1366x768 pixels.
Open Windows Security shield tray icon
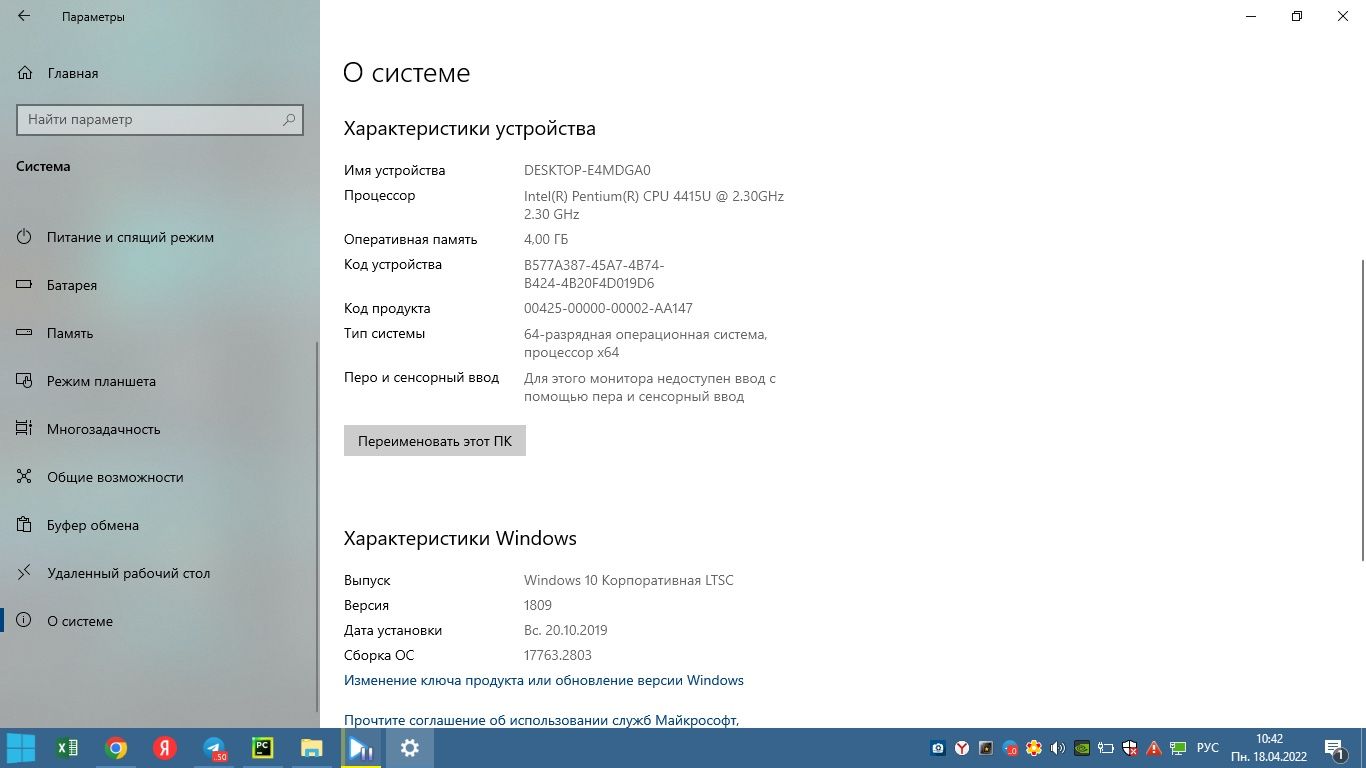[1130, 748]
